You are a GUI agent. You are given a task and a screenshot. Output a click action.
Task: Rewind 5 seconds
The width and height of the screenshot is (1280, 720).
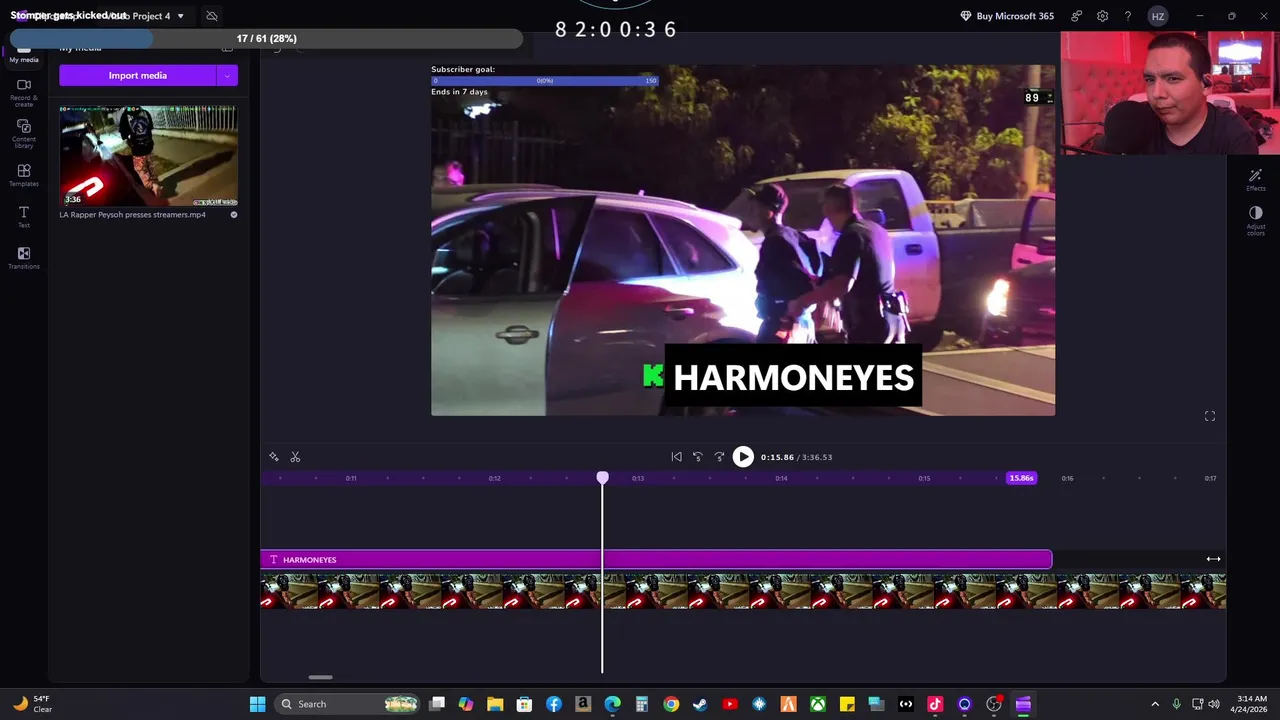[x=698, y=457]
